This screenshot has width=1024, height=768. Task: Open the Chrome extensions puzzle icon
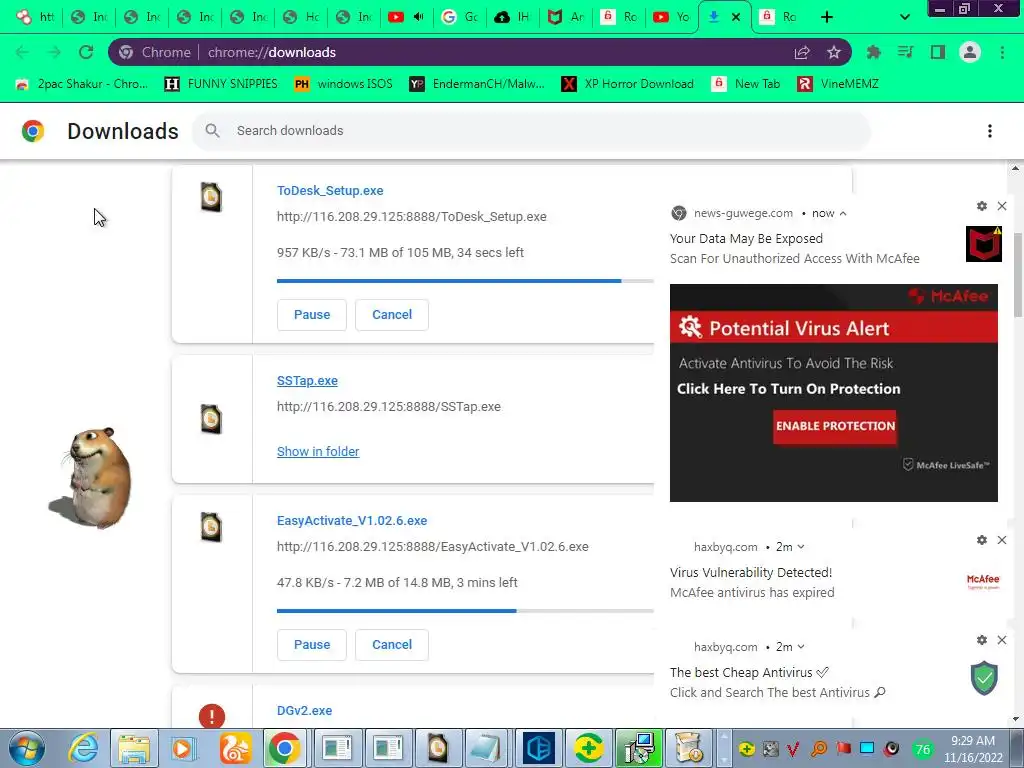[873, 52]
